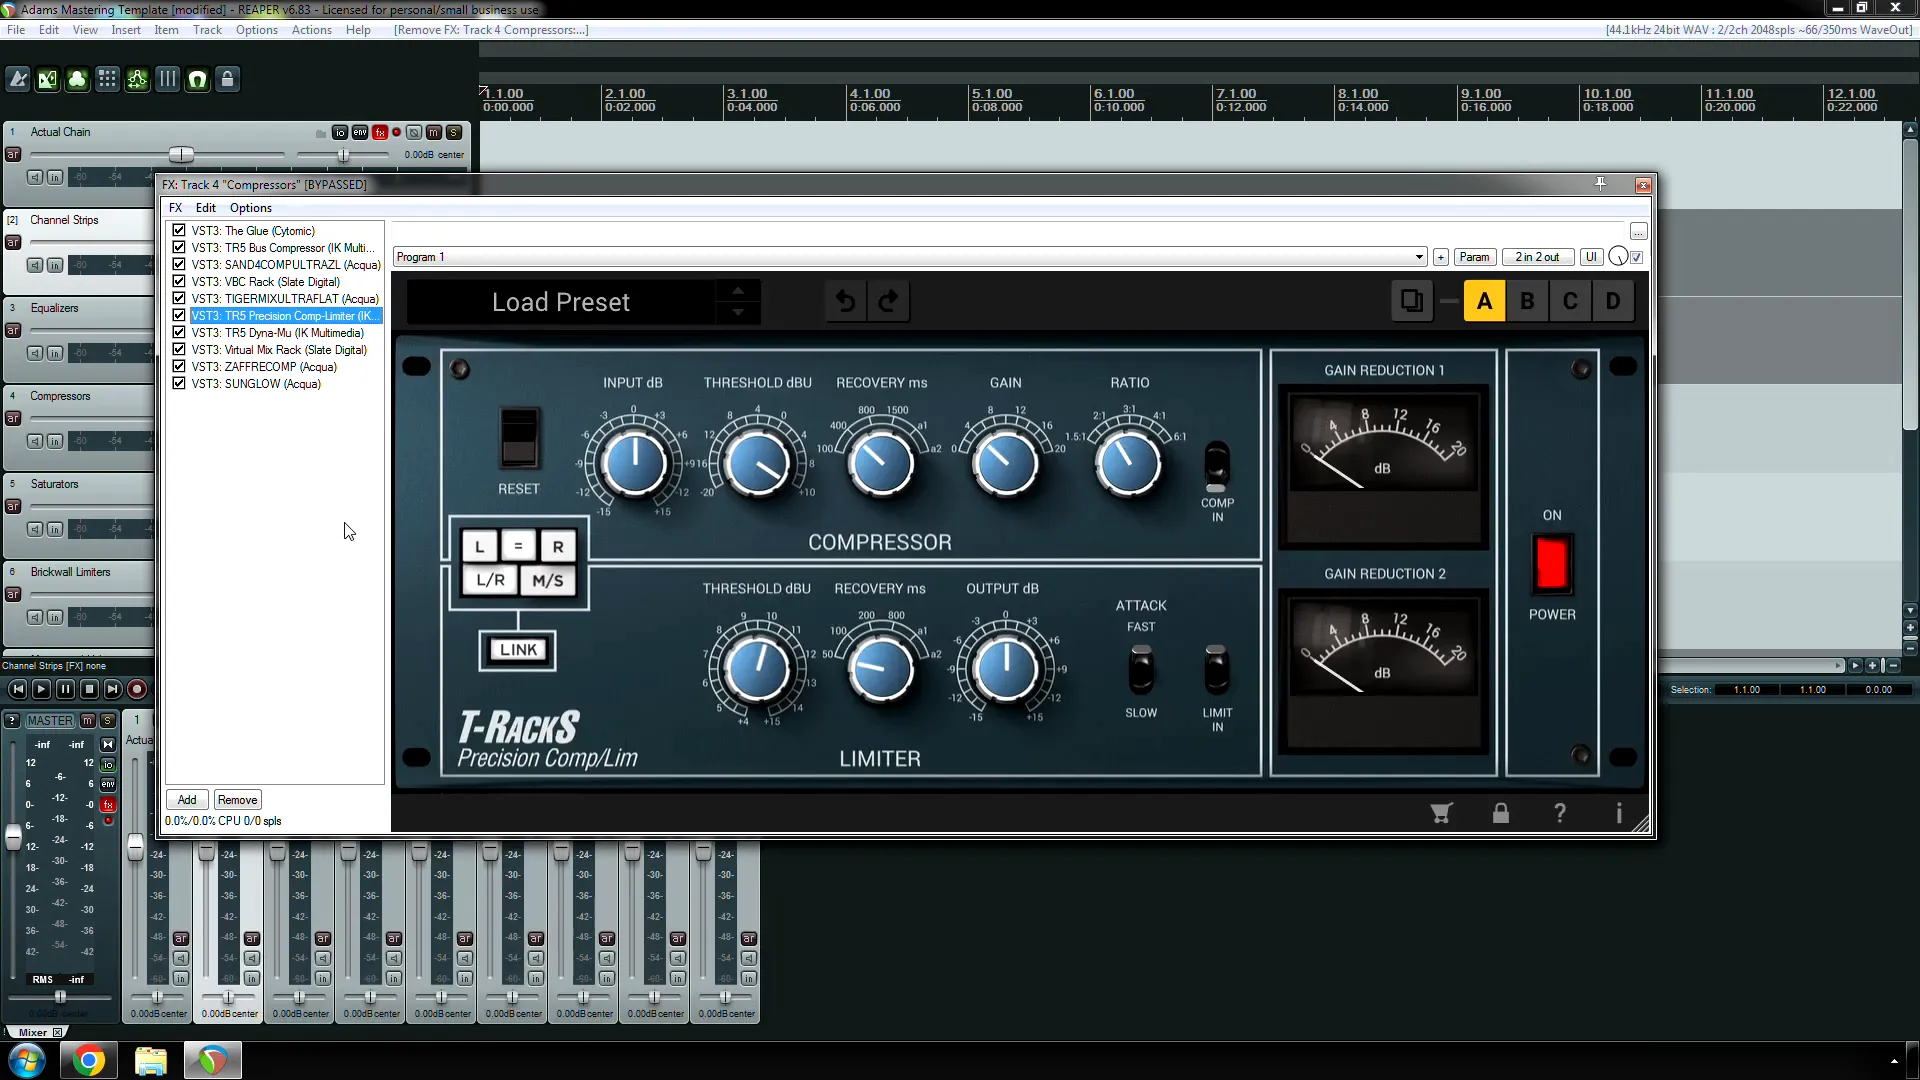Open master track fx button
The width and height of the screenshot is (1920, 1080).
108,804
